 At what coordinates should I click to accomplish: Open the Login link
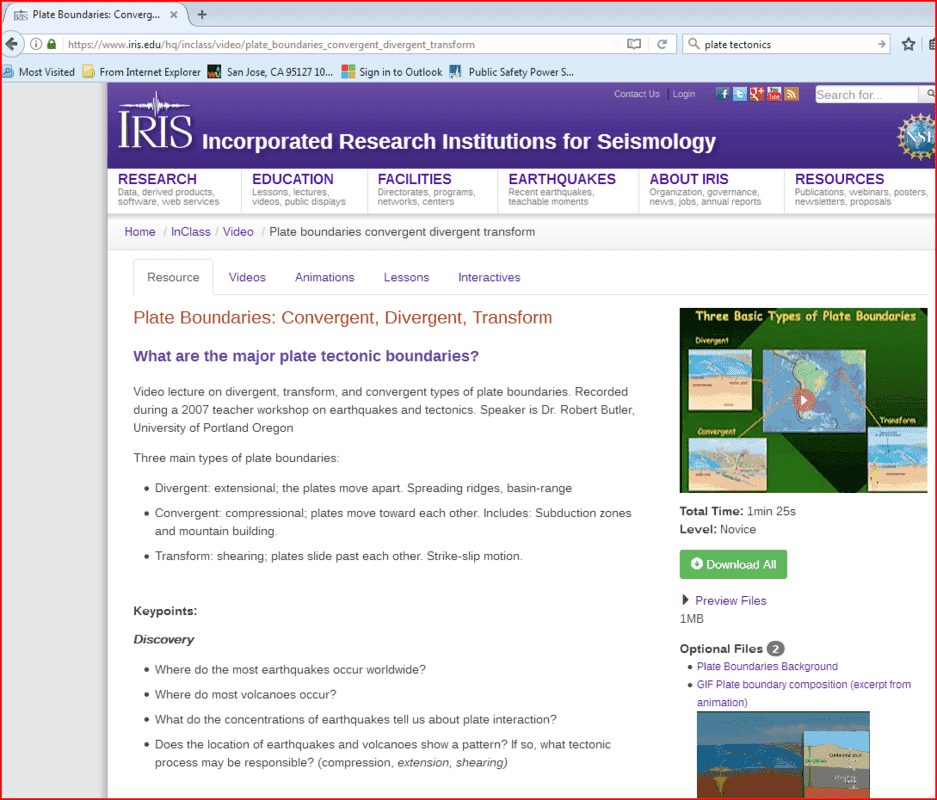(684, 94)
